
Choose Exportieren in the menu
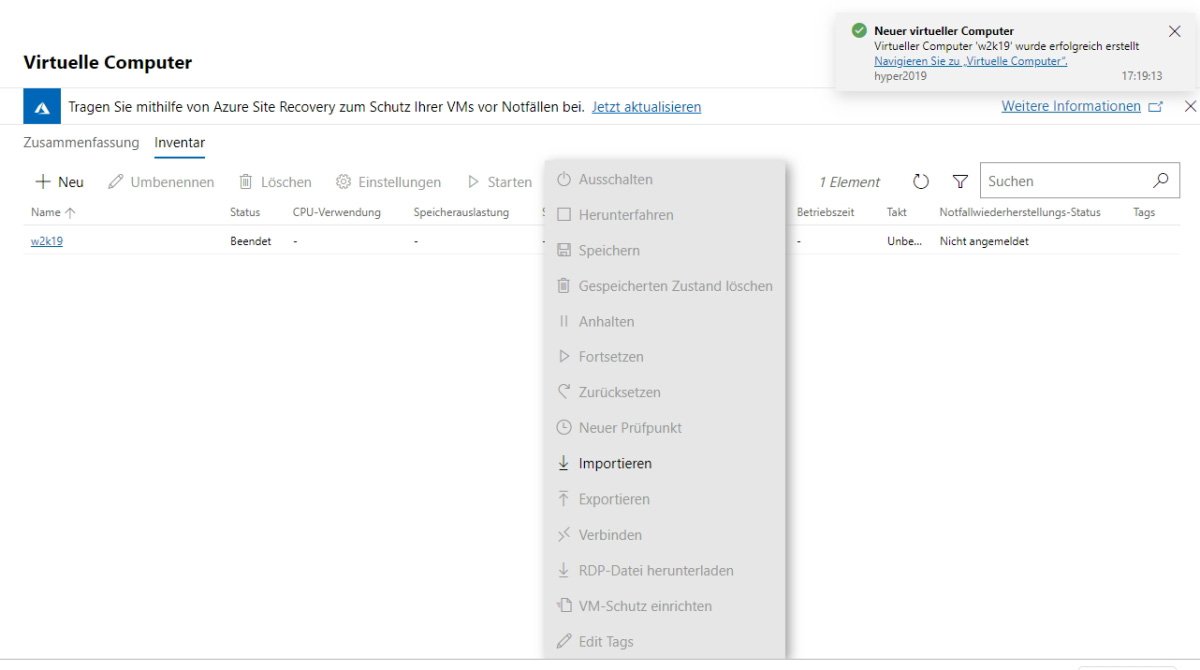click(x=613, y=499)
